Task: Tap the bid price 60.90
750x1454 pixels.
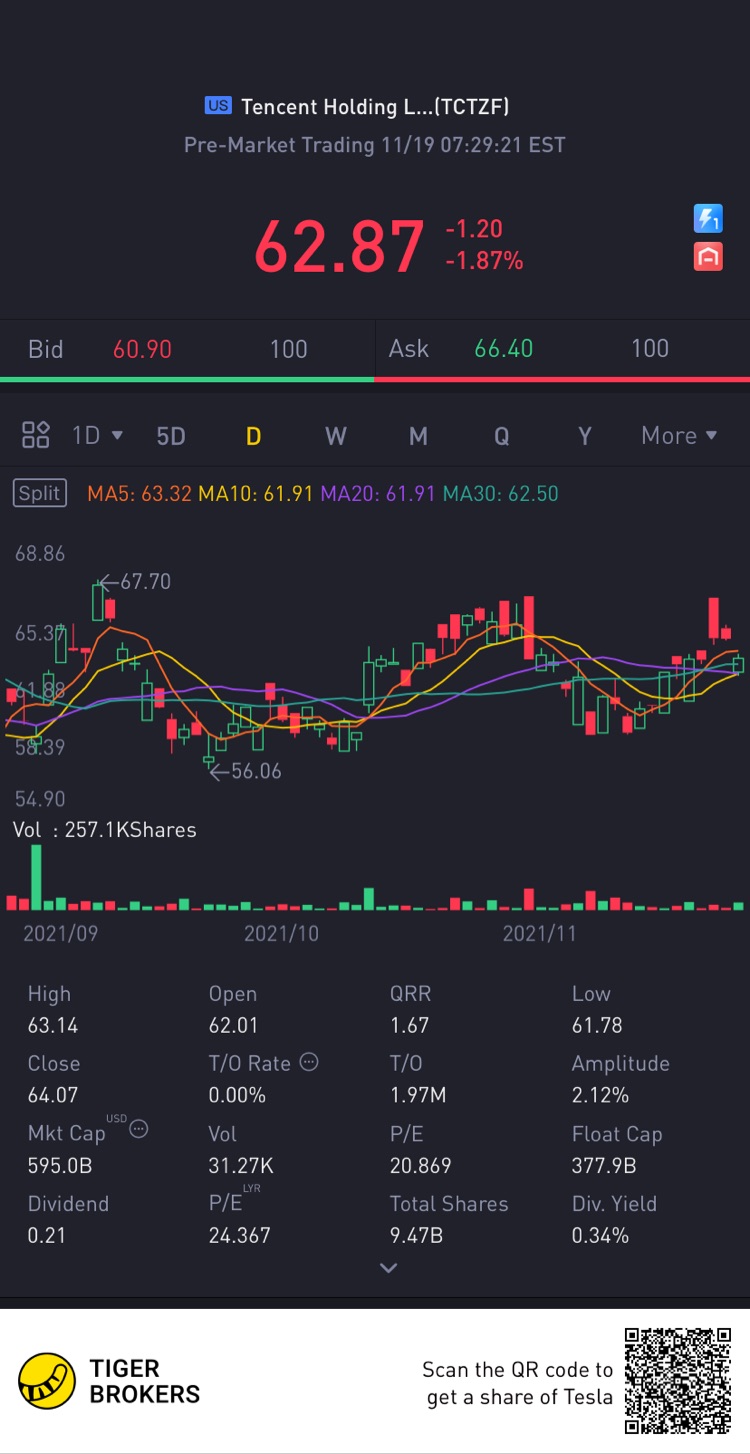Action: click(142, 349)
